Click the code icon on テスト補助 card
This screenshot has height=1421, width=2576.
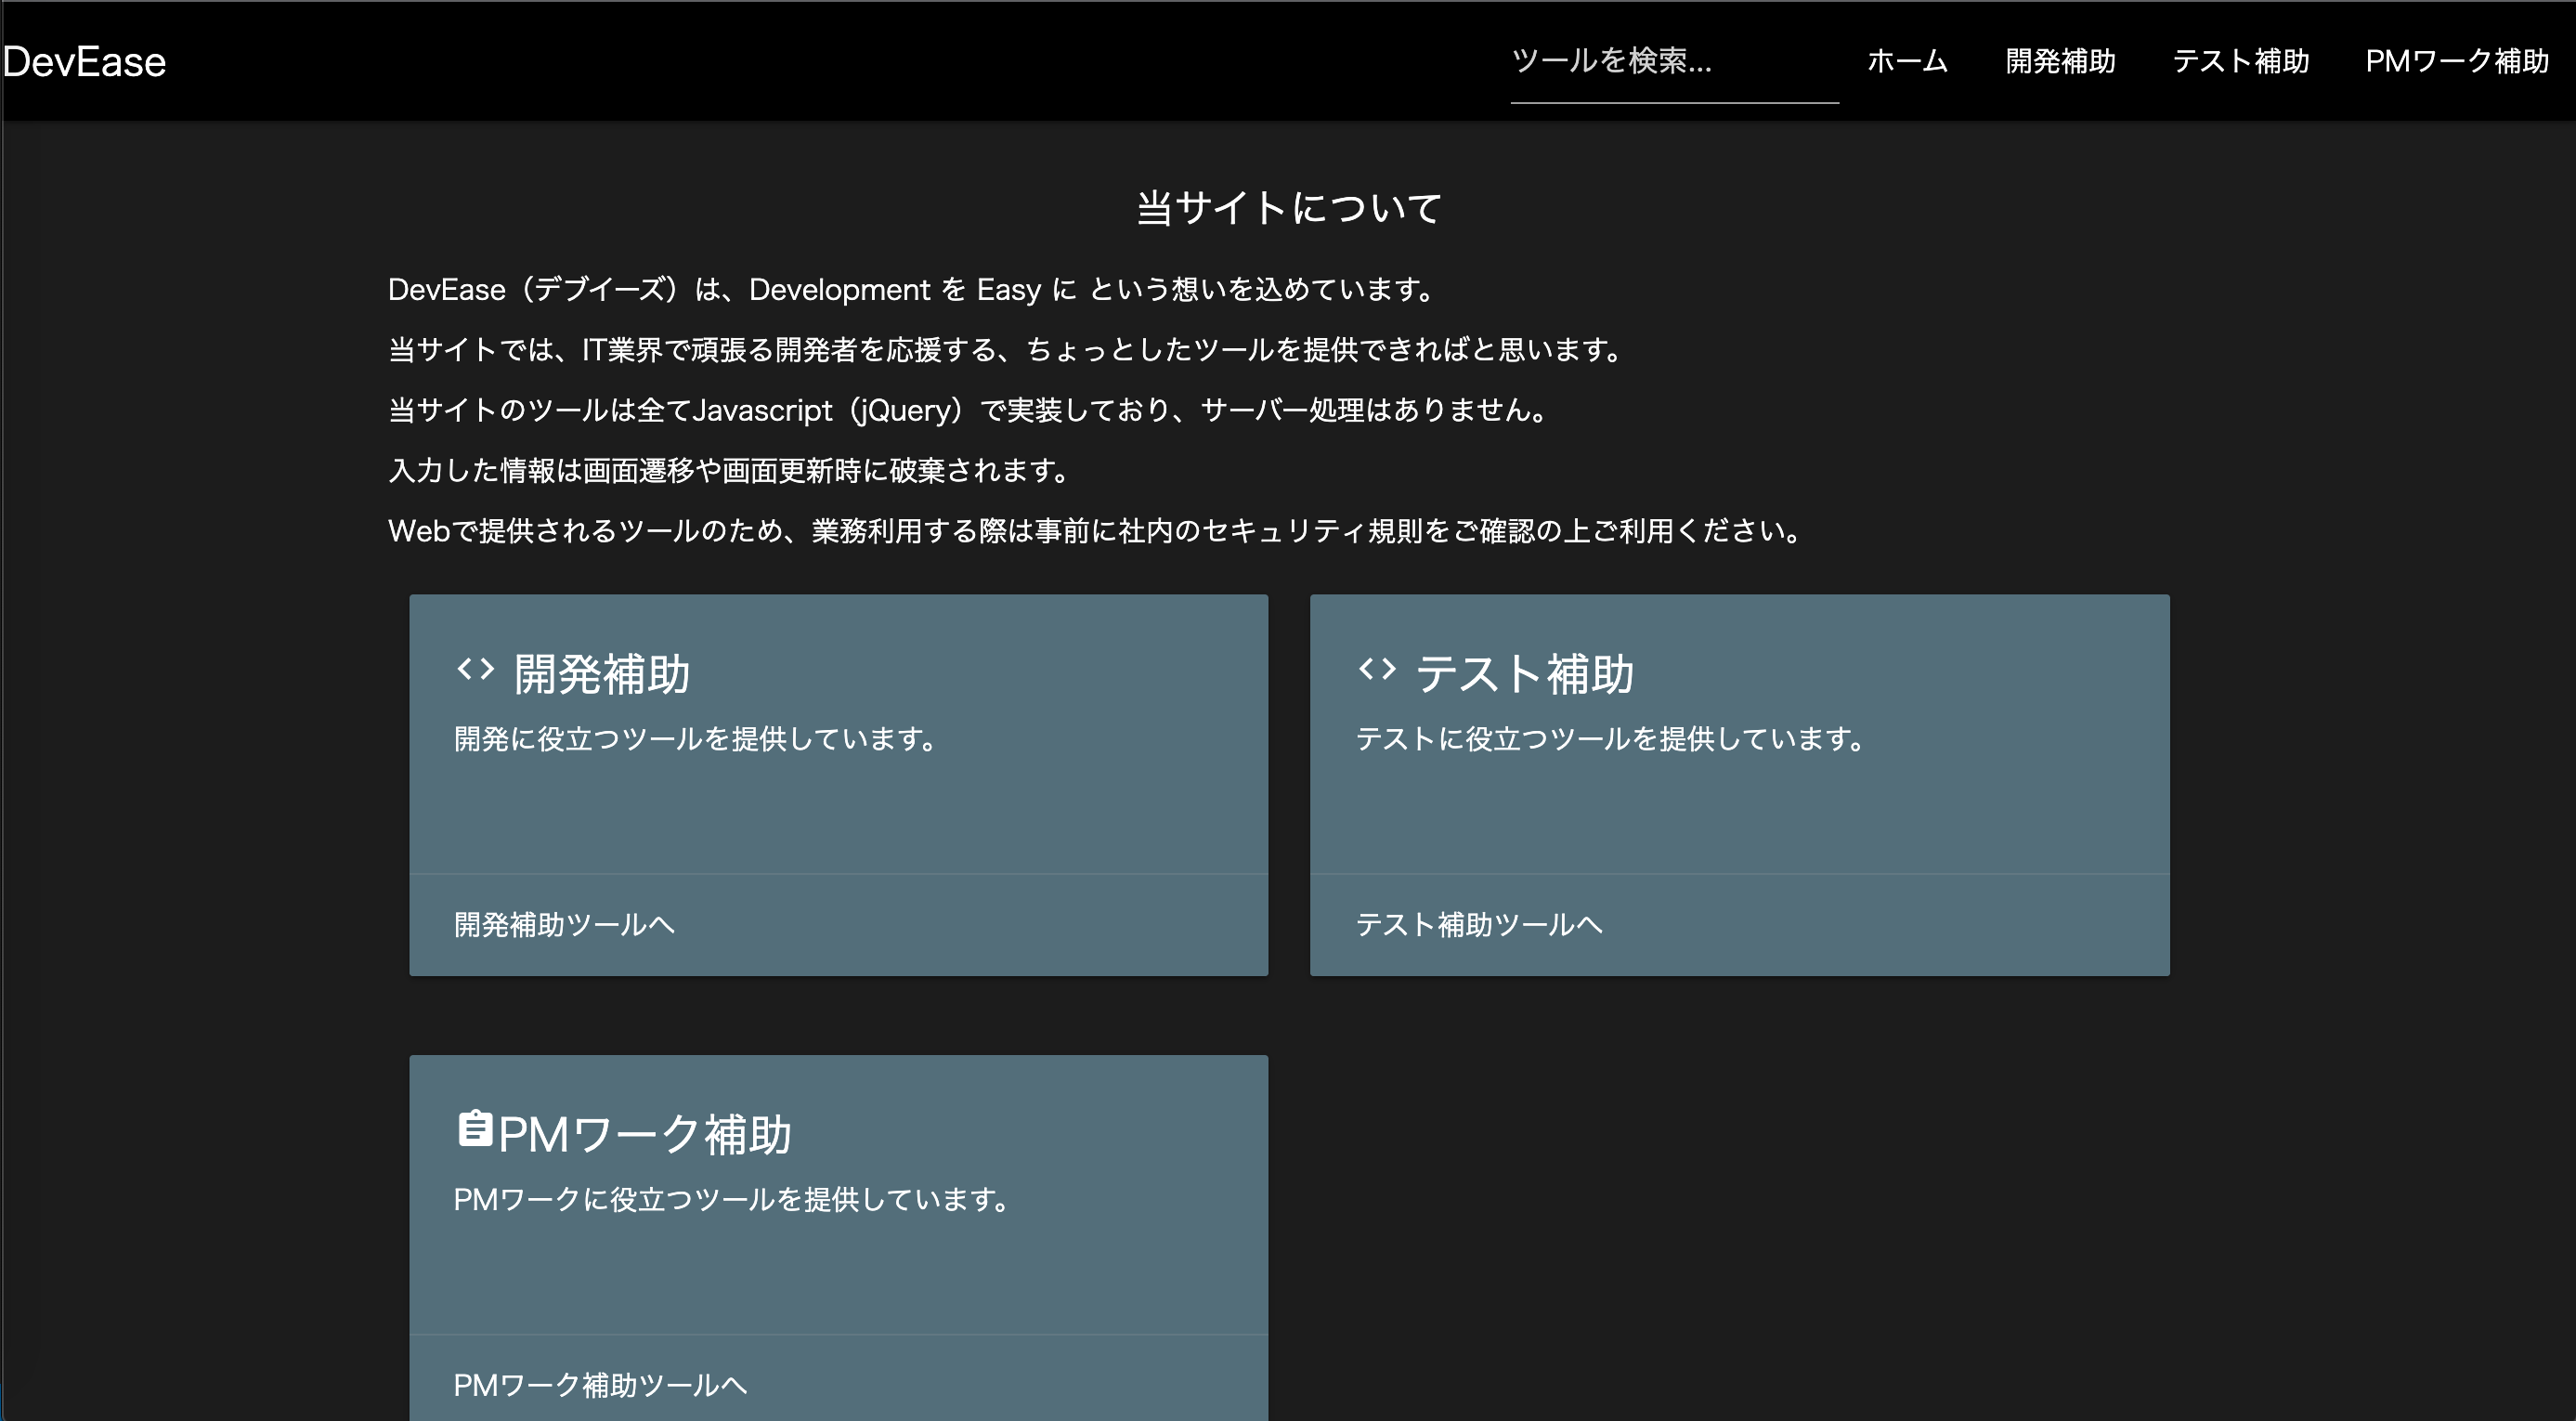pos(1379,670)
